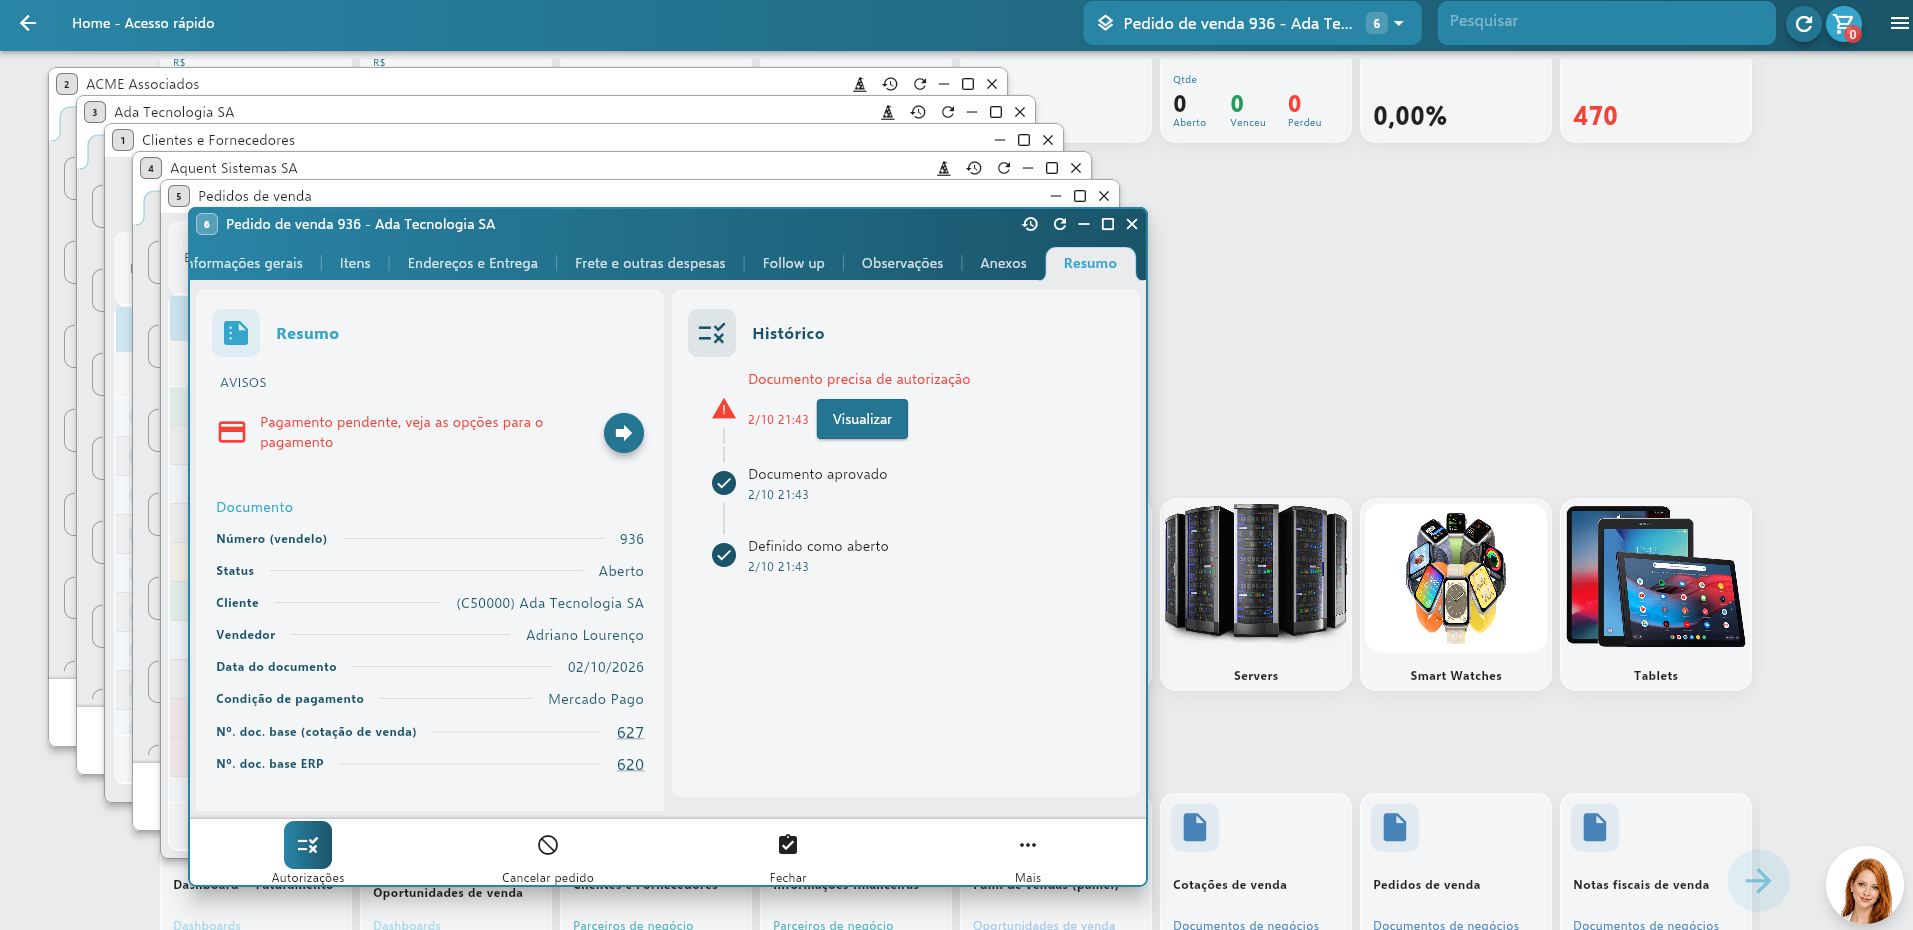
Task: Click in the Pesquisar search field
Action: [1606, 22]
